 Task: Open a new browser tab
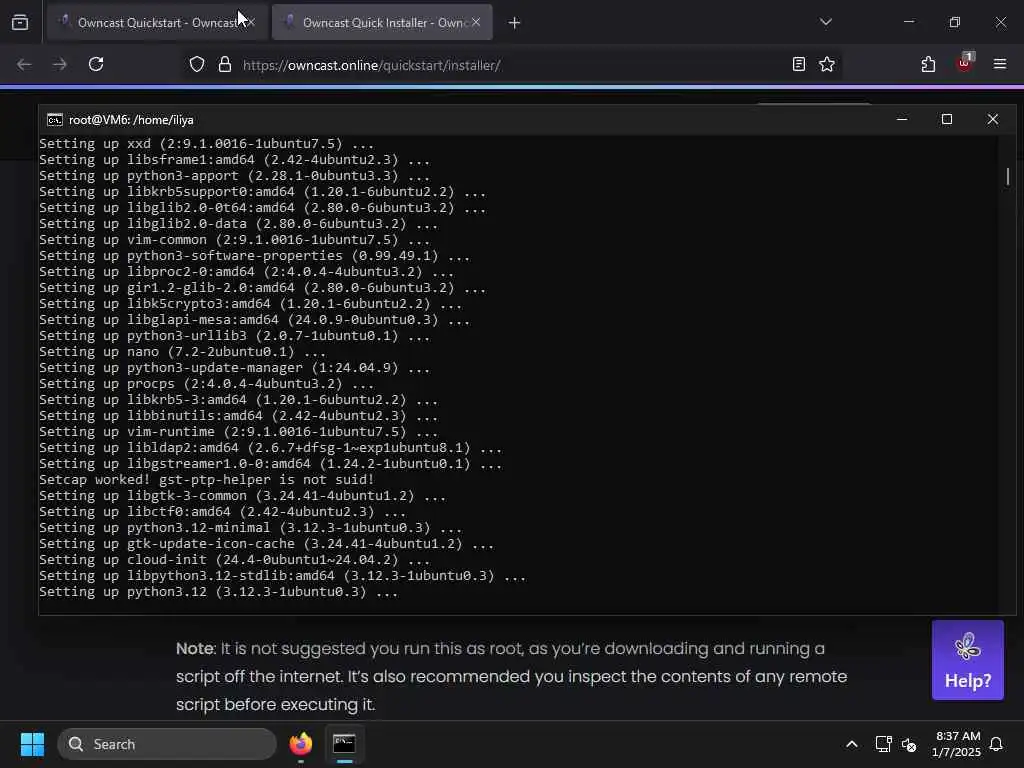tap(515, 23)
